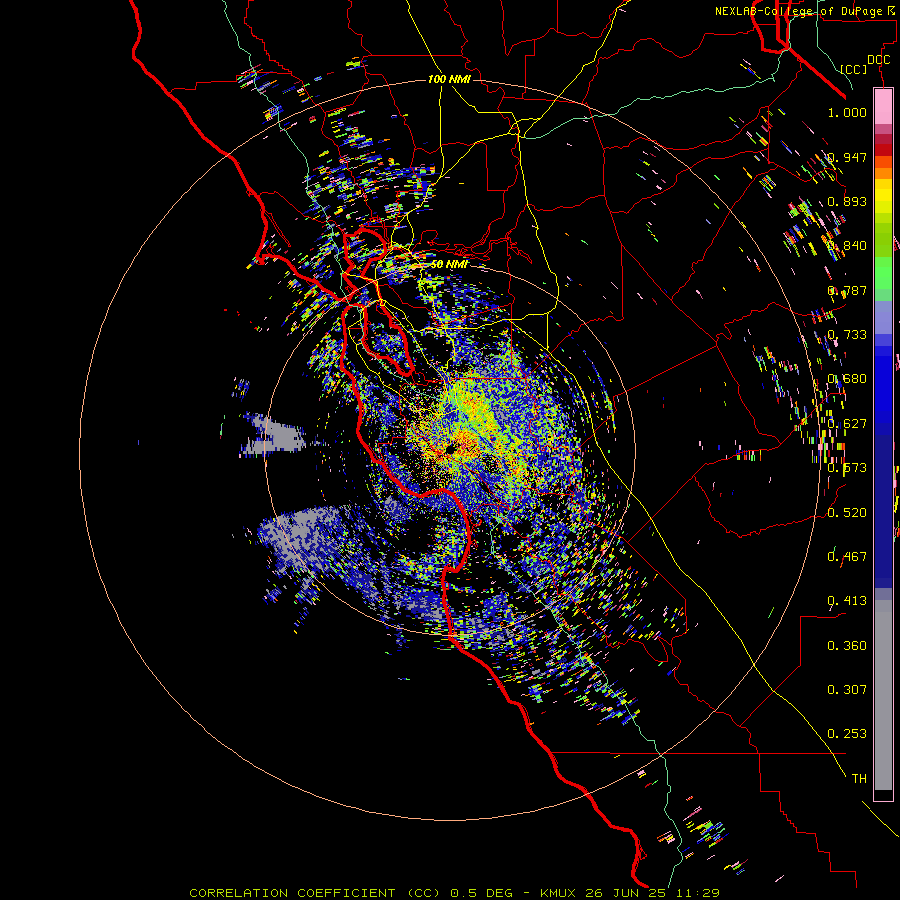Click the 0.733 legend value
900x900 pixels.
847,335
